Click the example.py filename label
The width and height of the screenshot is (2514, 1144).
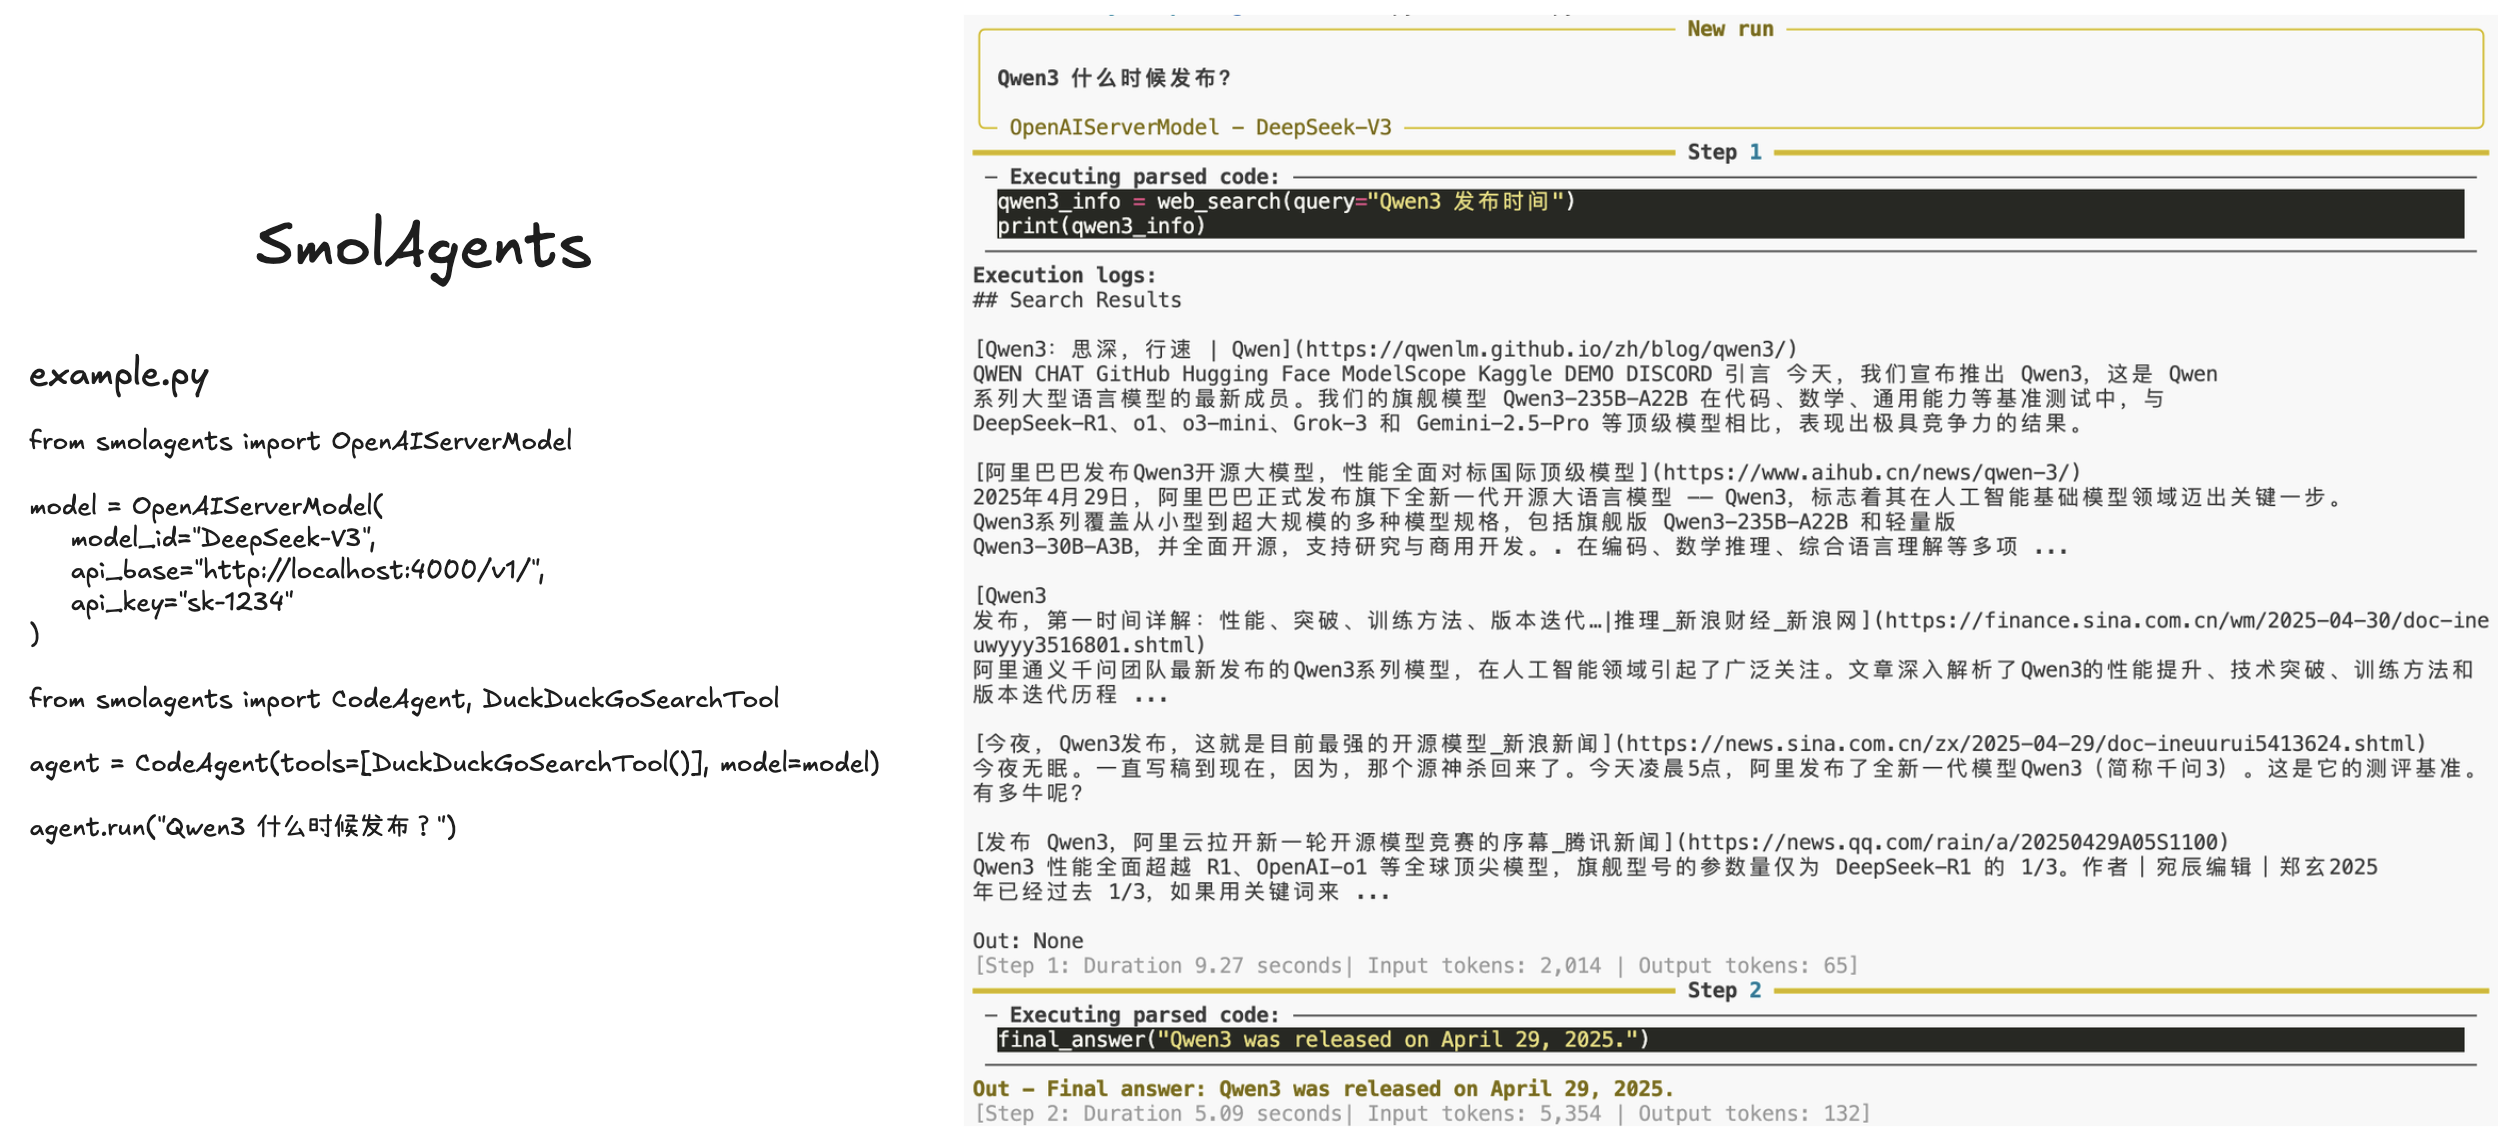click(x=118, y=375)
